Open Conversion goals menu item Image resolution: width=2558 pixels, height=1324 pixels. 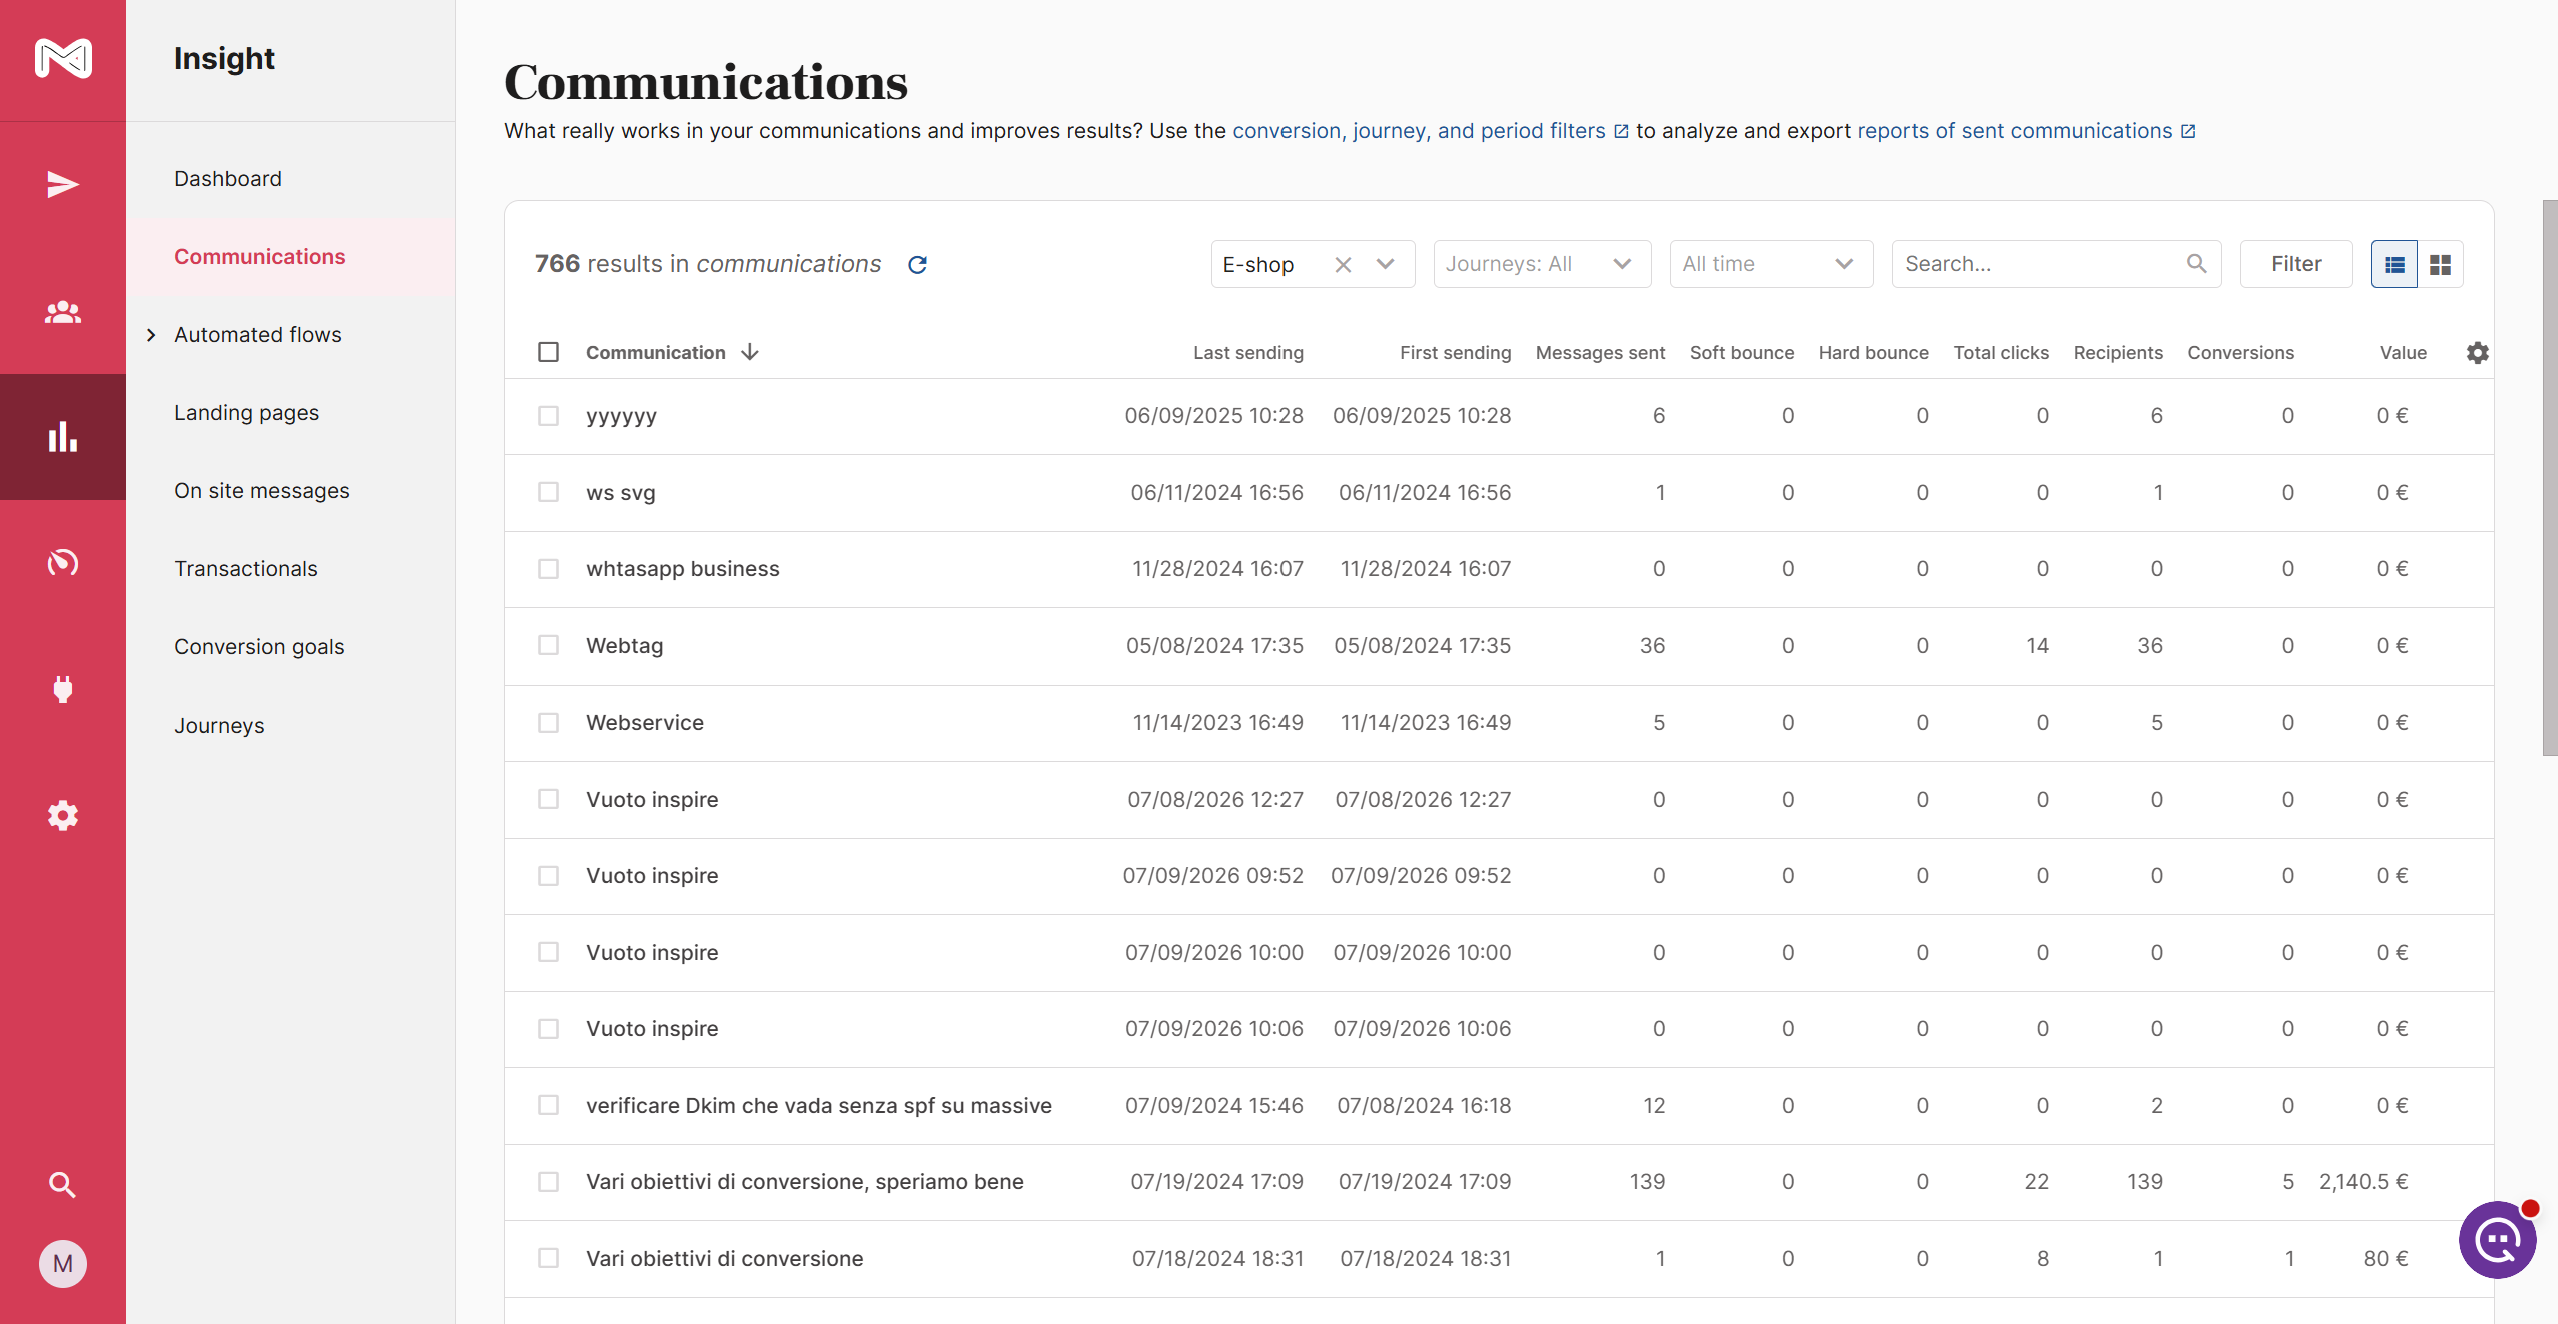pos(259,647)
